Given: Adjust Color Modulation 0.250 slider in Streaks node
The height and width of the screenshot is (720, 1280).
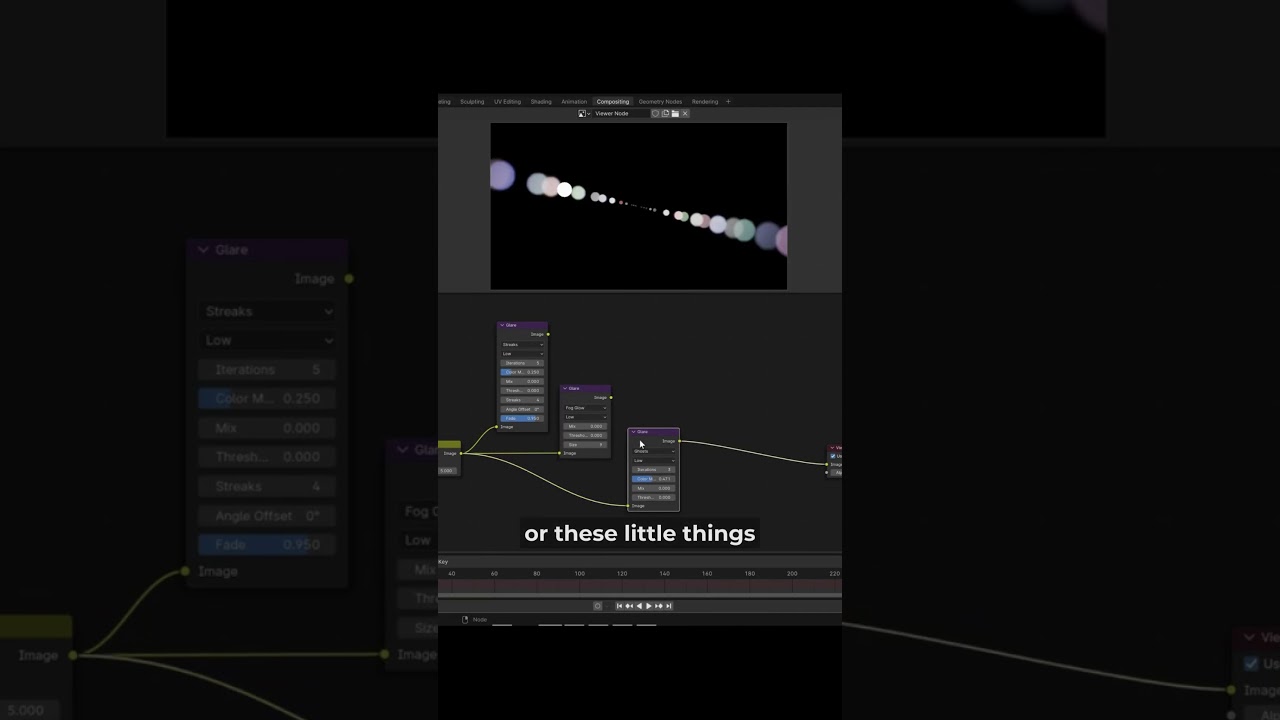Looking at the screenshot, I should pos(522,372).
